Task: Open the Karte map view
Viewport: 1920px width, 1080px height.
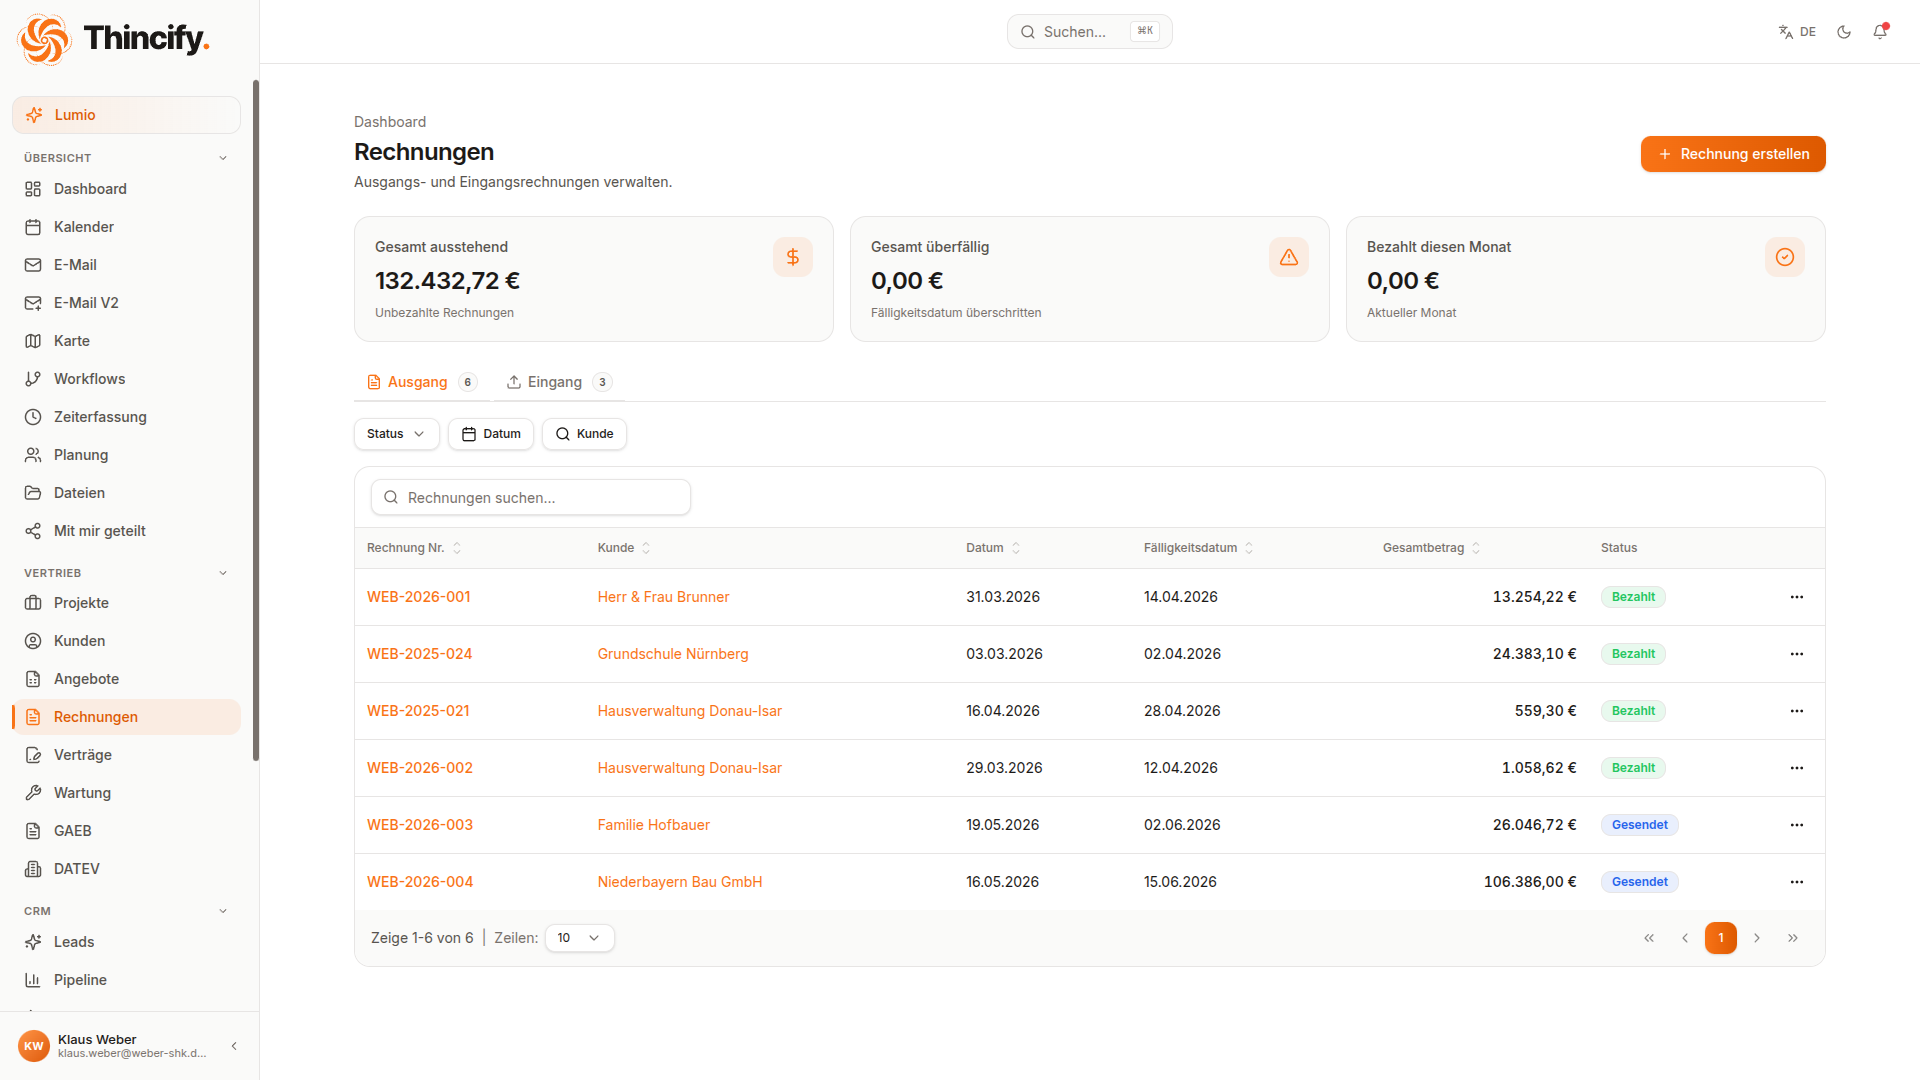Action: click(126, 341)
